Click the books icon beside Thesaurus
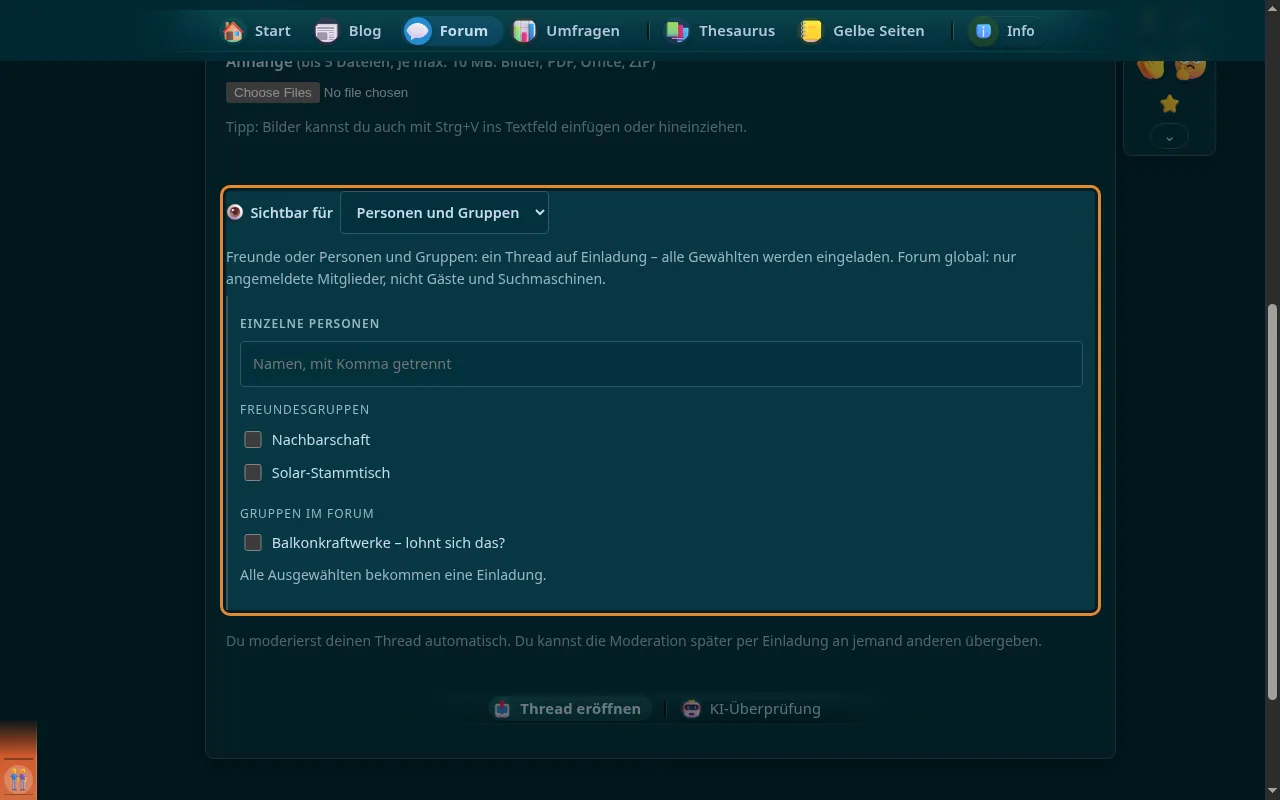The width and height of the screenshot is (1280, 800). coord(677,31)
